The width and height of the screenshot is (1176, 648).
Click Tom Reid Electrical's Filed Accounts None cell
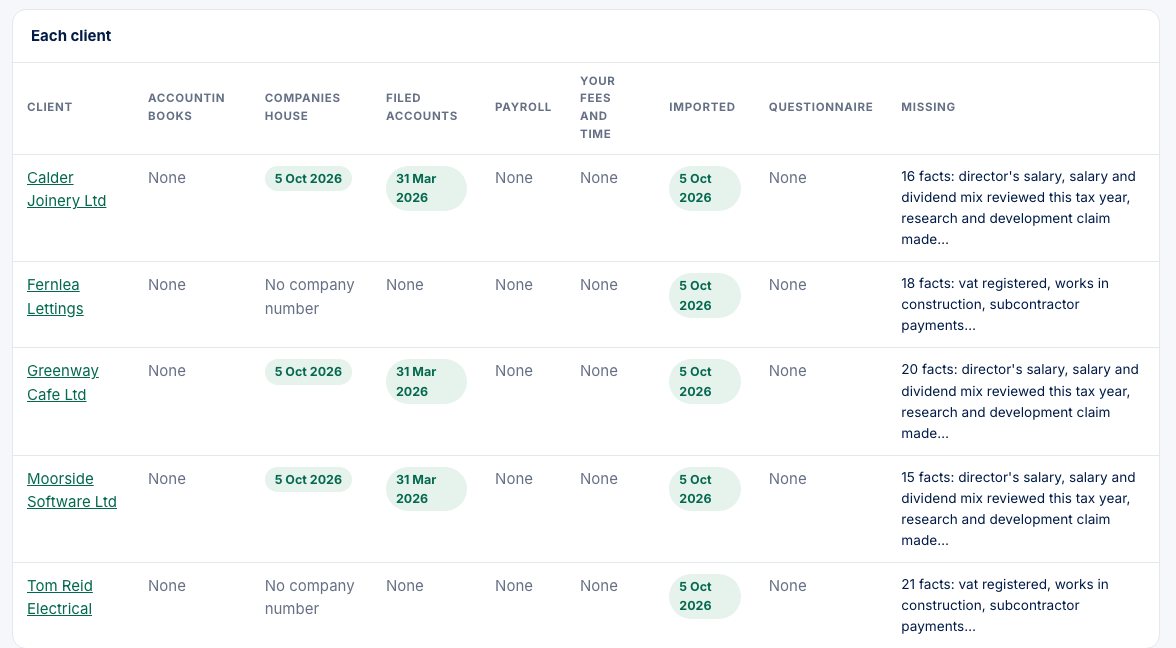(405, 586)
